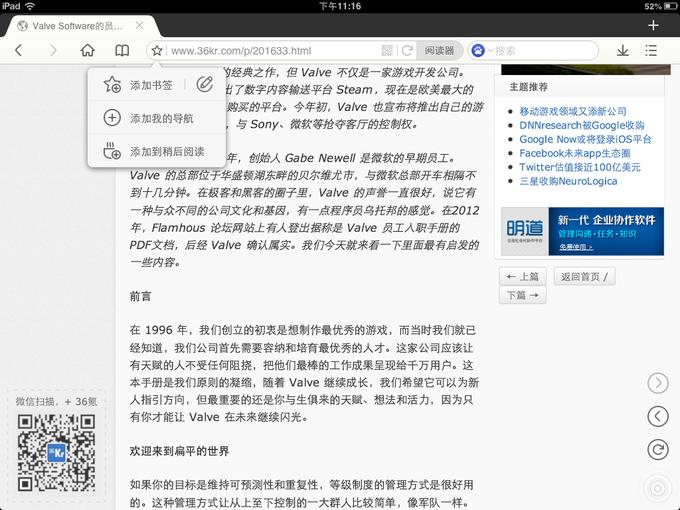Open the bookmarks book icon

[122, 50]
